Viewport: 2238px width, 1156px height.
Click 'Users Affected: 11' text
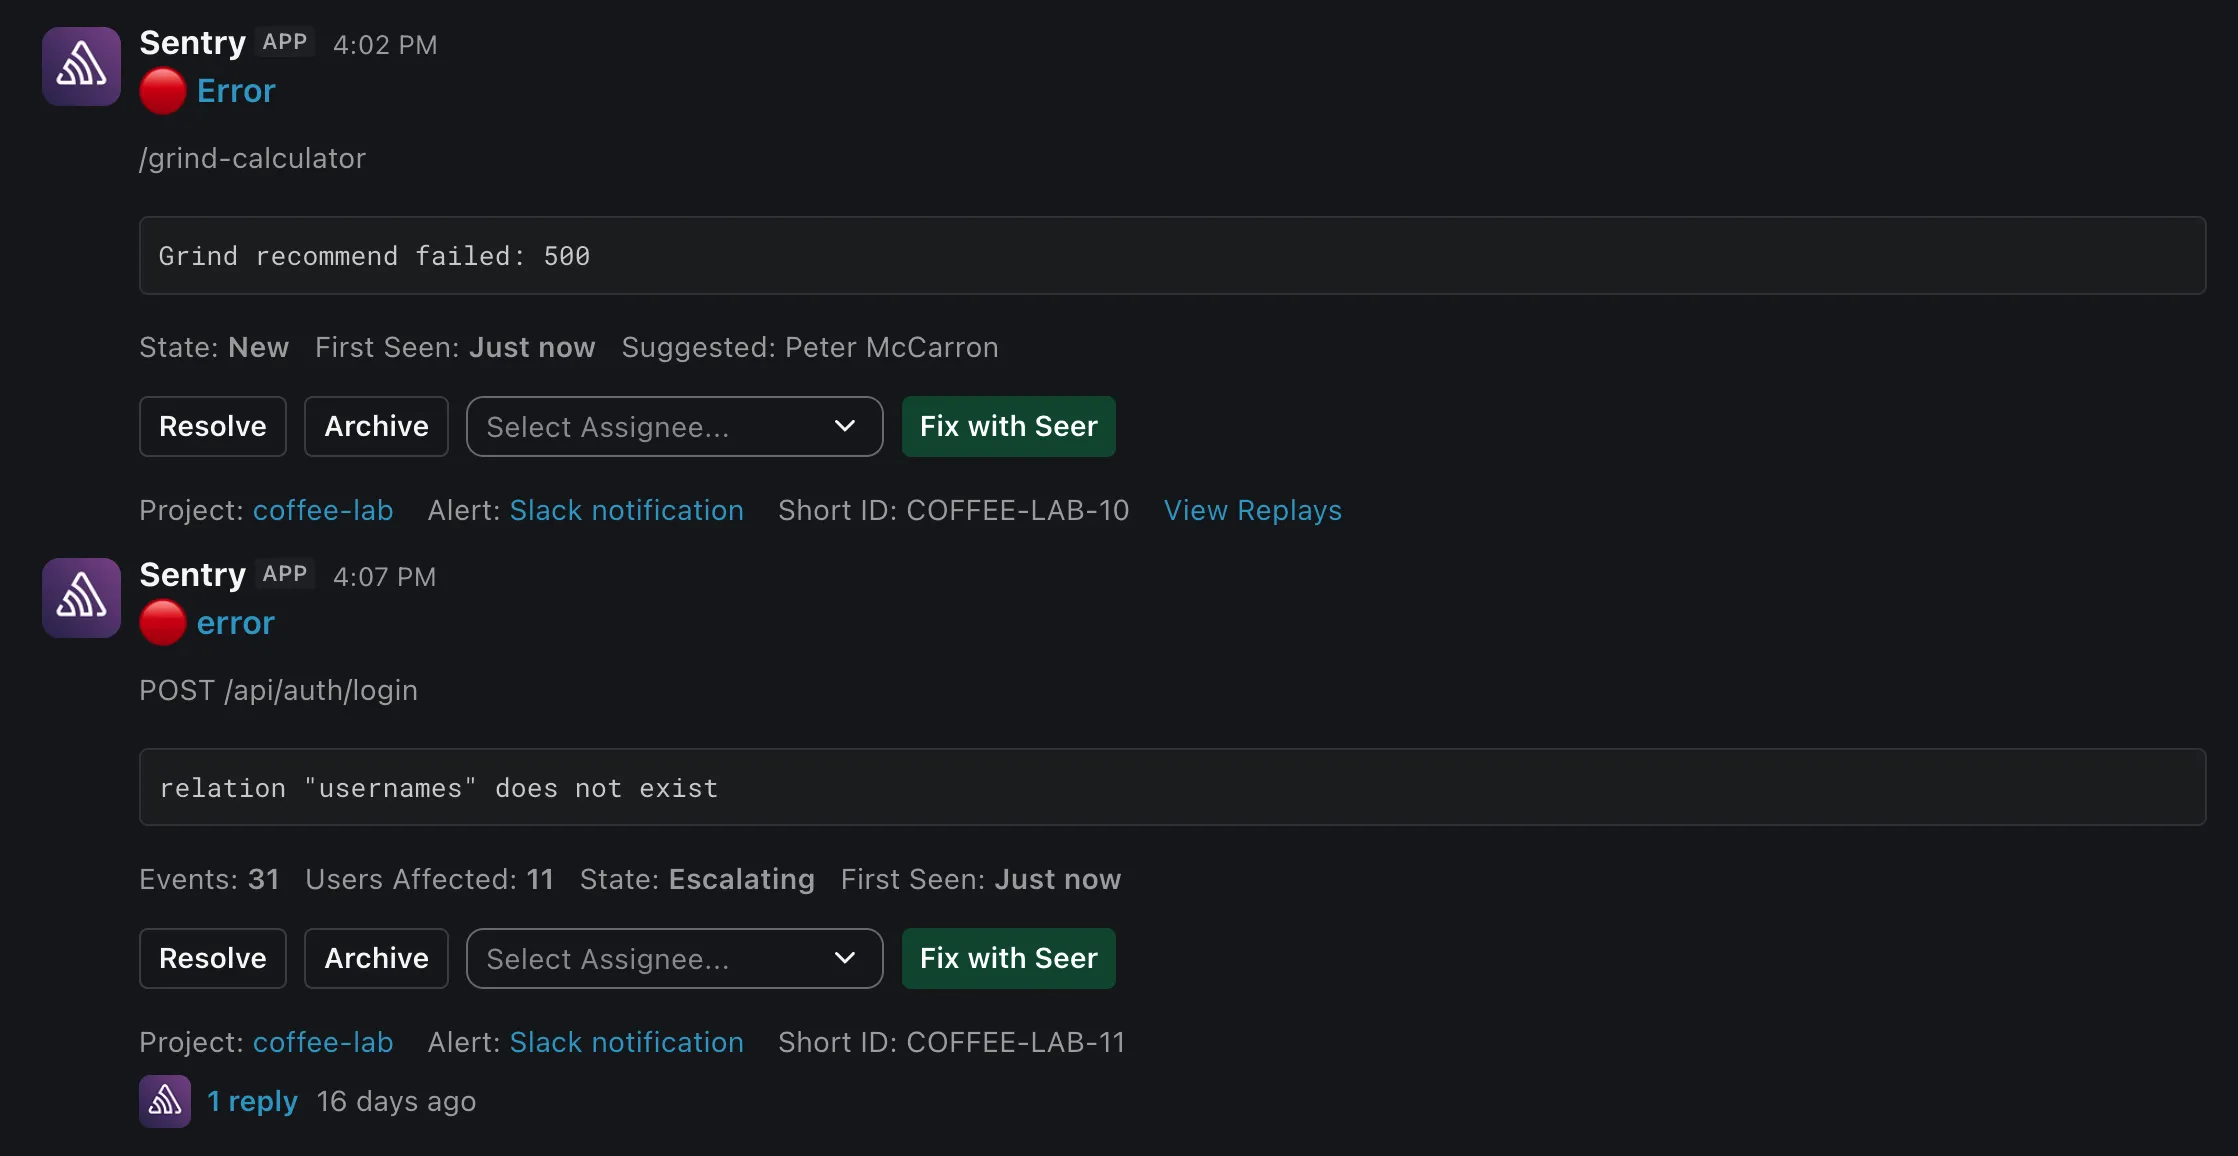(429, 879)
